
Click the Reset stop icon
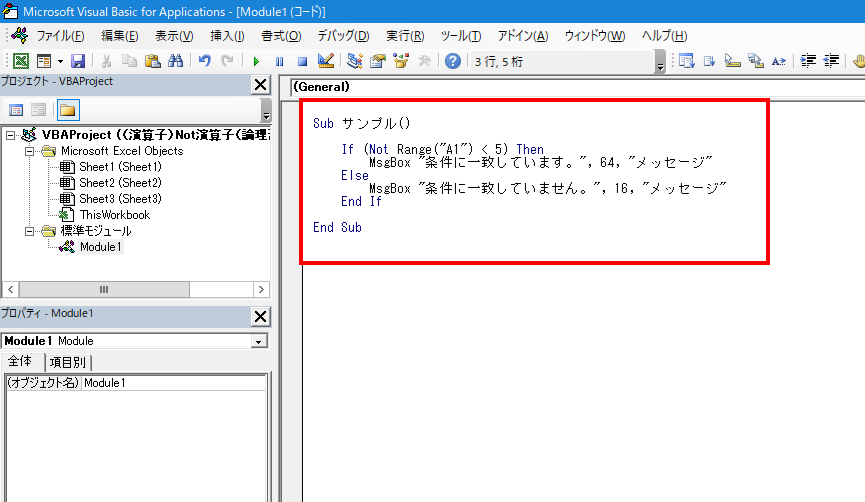click(302, 61)
